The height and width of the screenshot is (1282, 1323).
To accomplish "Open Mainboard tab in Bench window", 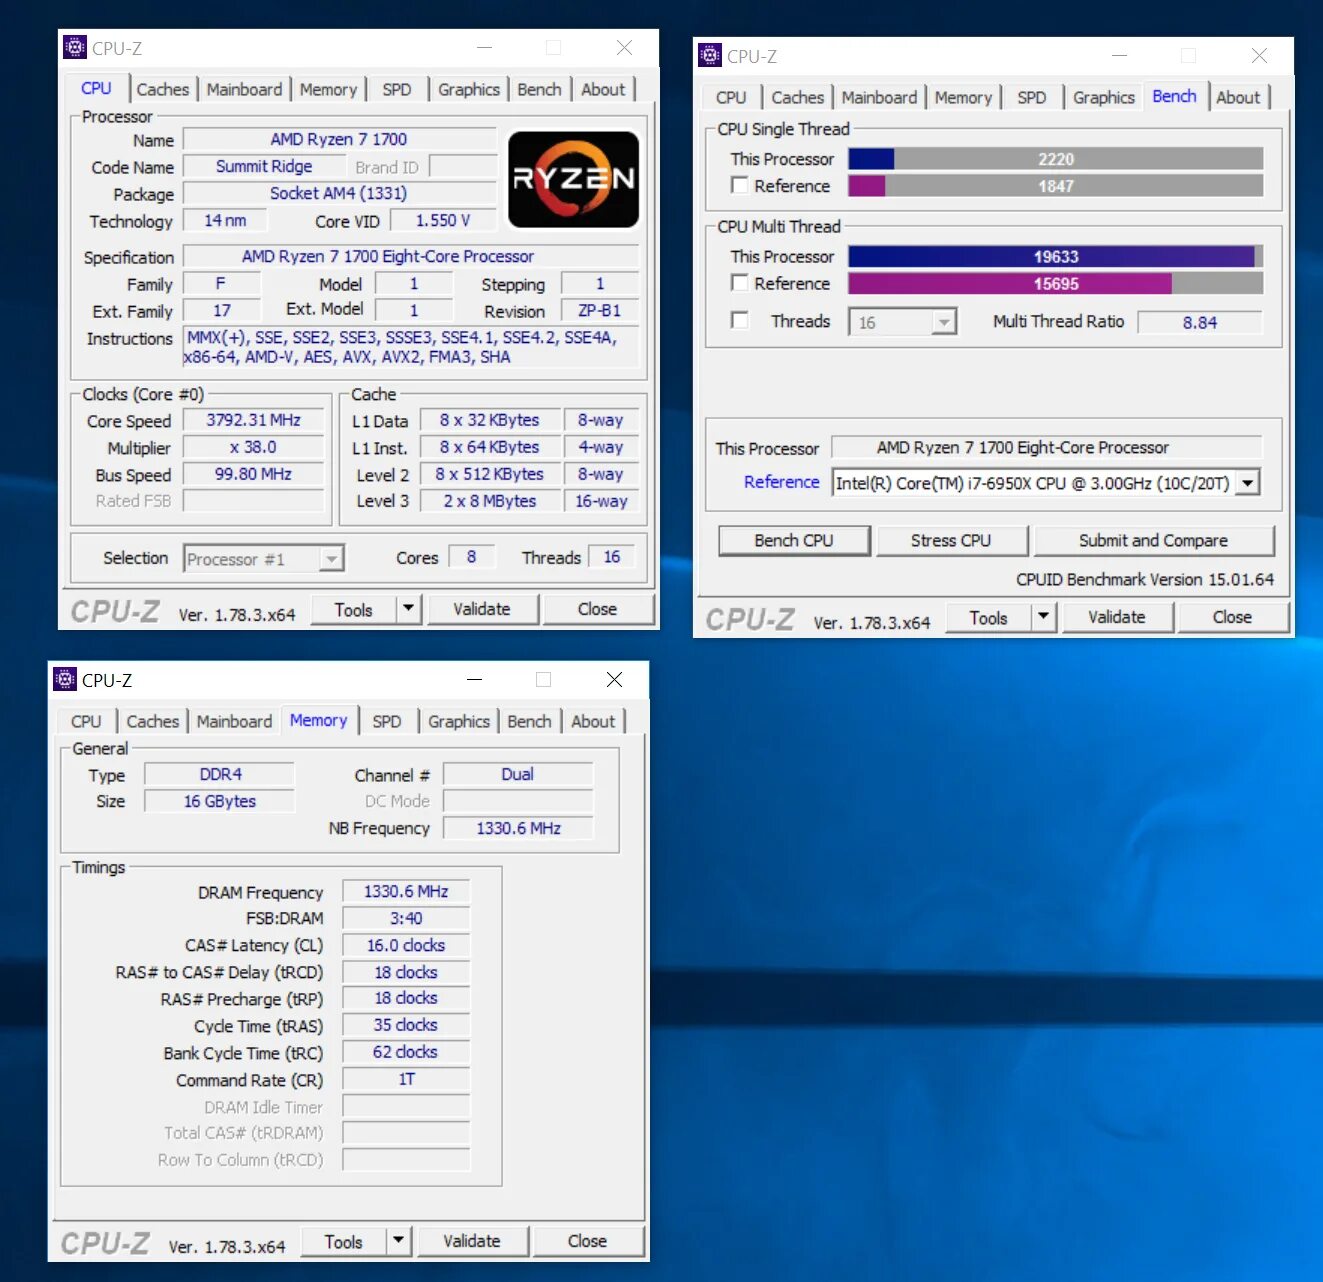I will [879, 97].
